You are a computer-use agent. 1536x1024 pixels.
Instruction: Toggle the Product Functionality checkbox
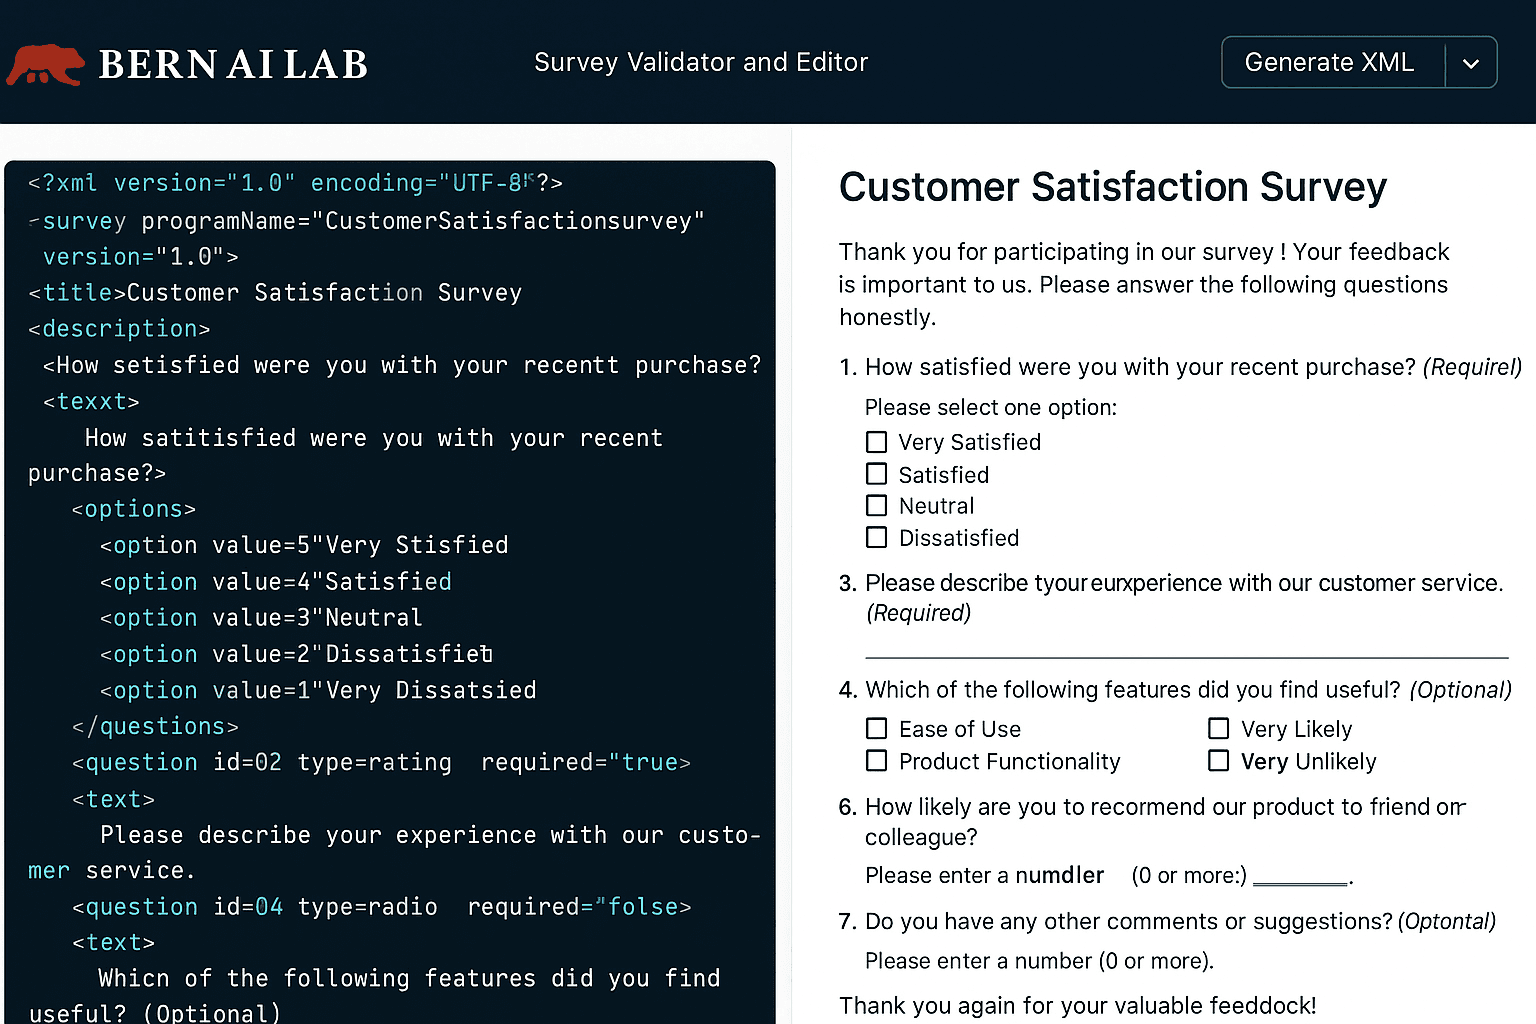coord(877,761)
